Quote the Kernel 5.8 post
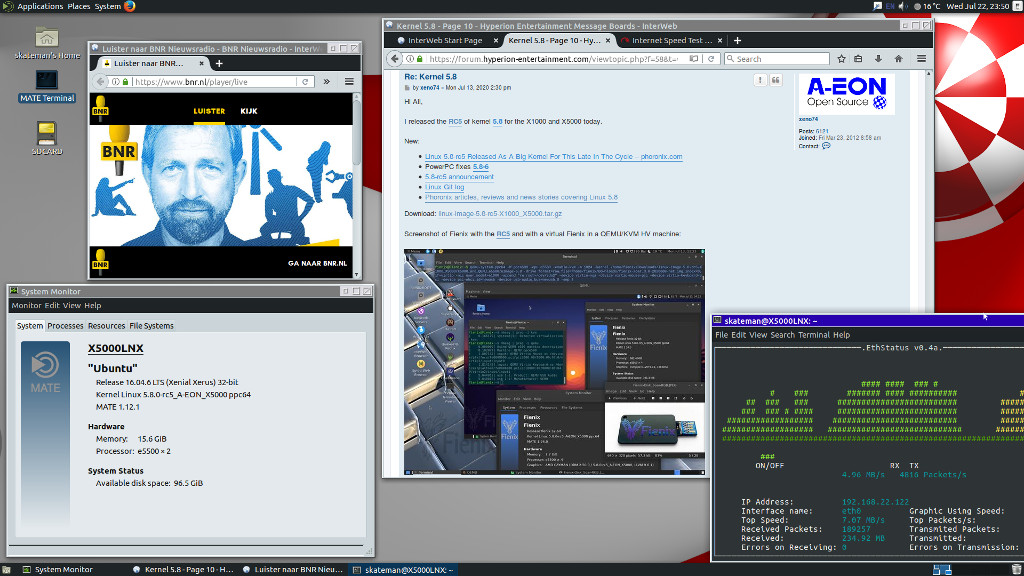The height and width of the screenshot is (576, 1024). coord(776,80)
